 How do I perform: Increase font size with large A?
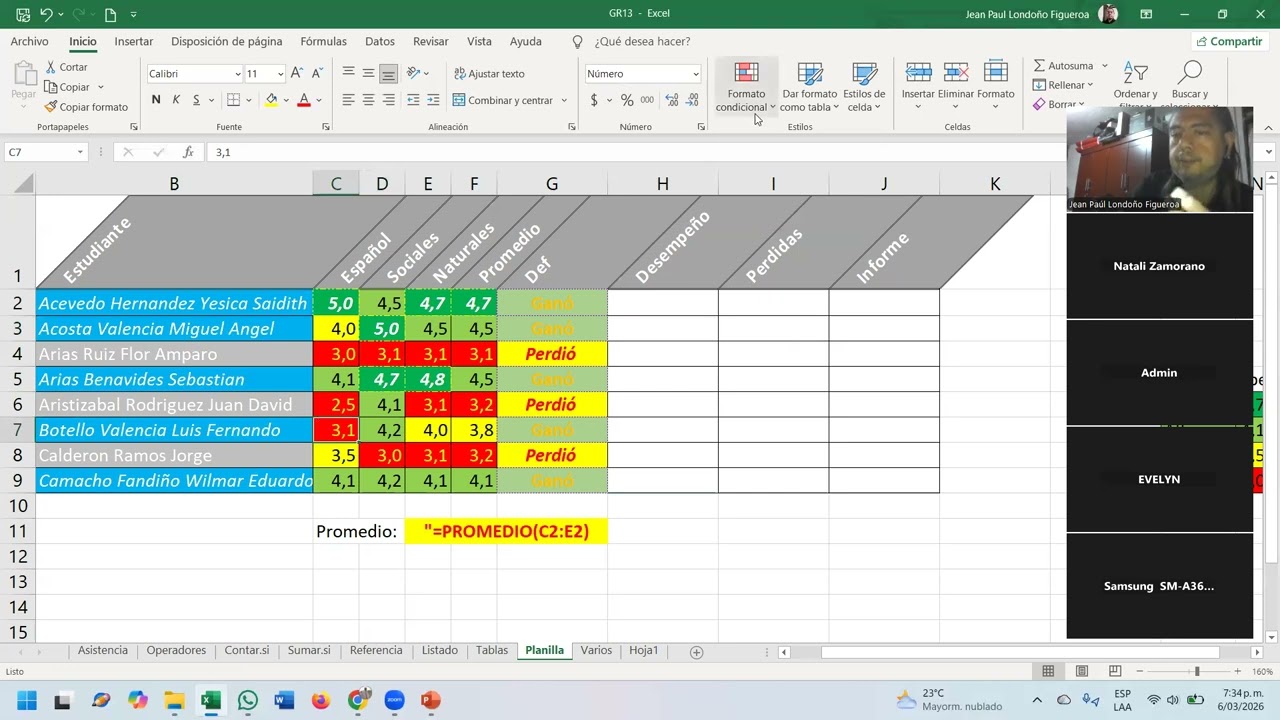298,73
